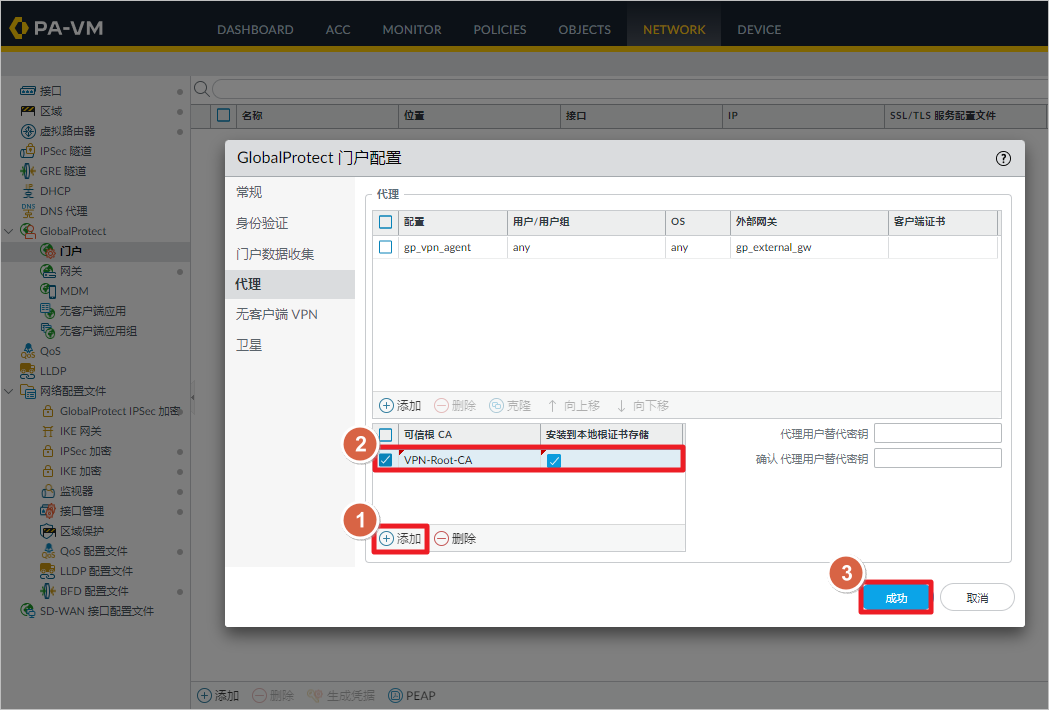1049x710 pixels.
Task: Tick the gp_vpn_agent row checkbox
Action: [x=385, y=247]
